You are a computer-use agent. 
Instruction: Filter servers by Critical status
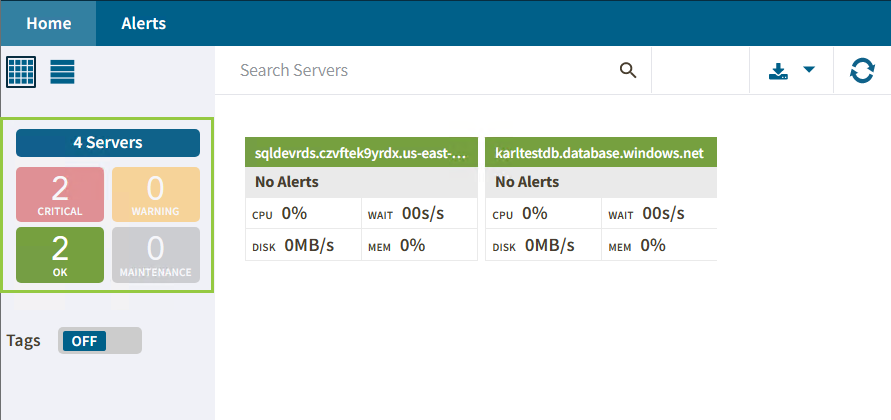pyautogui.click(x=60, y=194)
